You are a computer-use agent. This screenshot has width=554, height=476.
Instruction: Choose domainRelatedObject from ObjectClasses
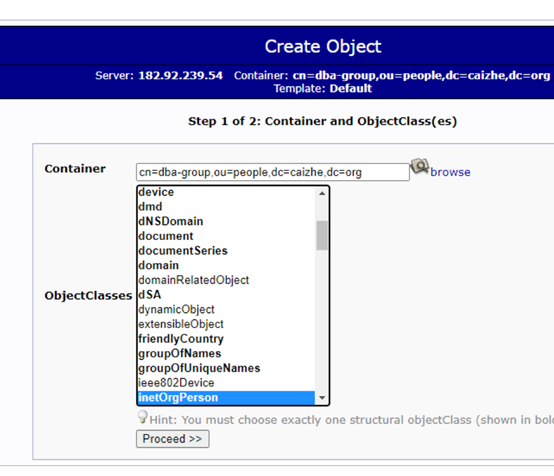tap(226, 280)
